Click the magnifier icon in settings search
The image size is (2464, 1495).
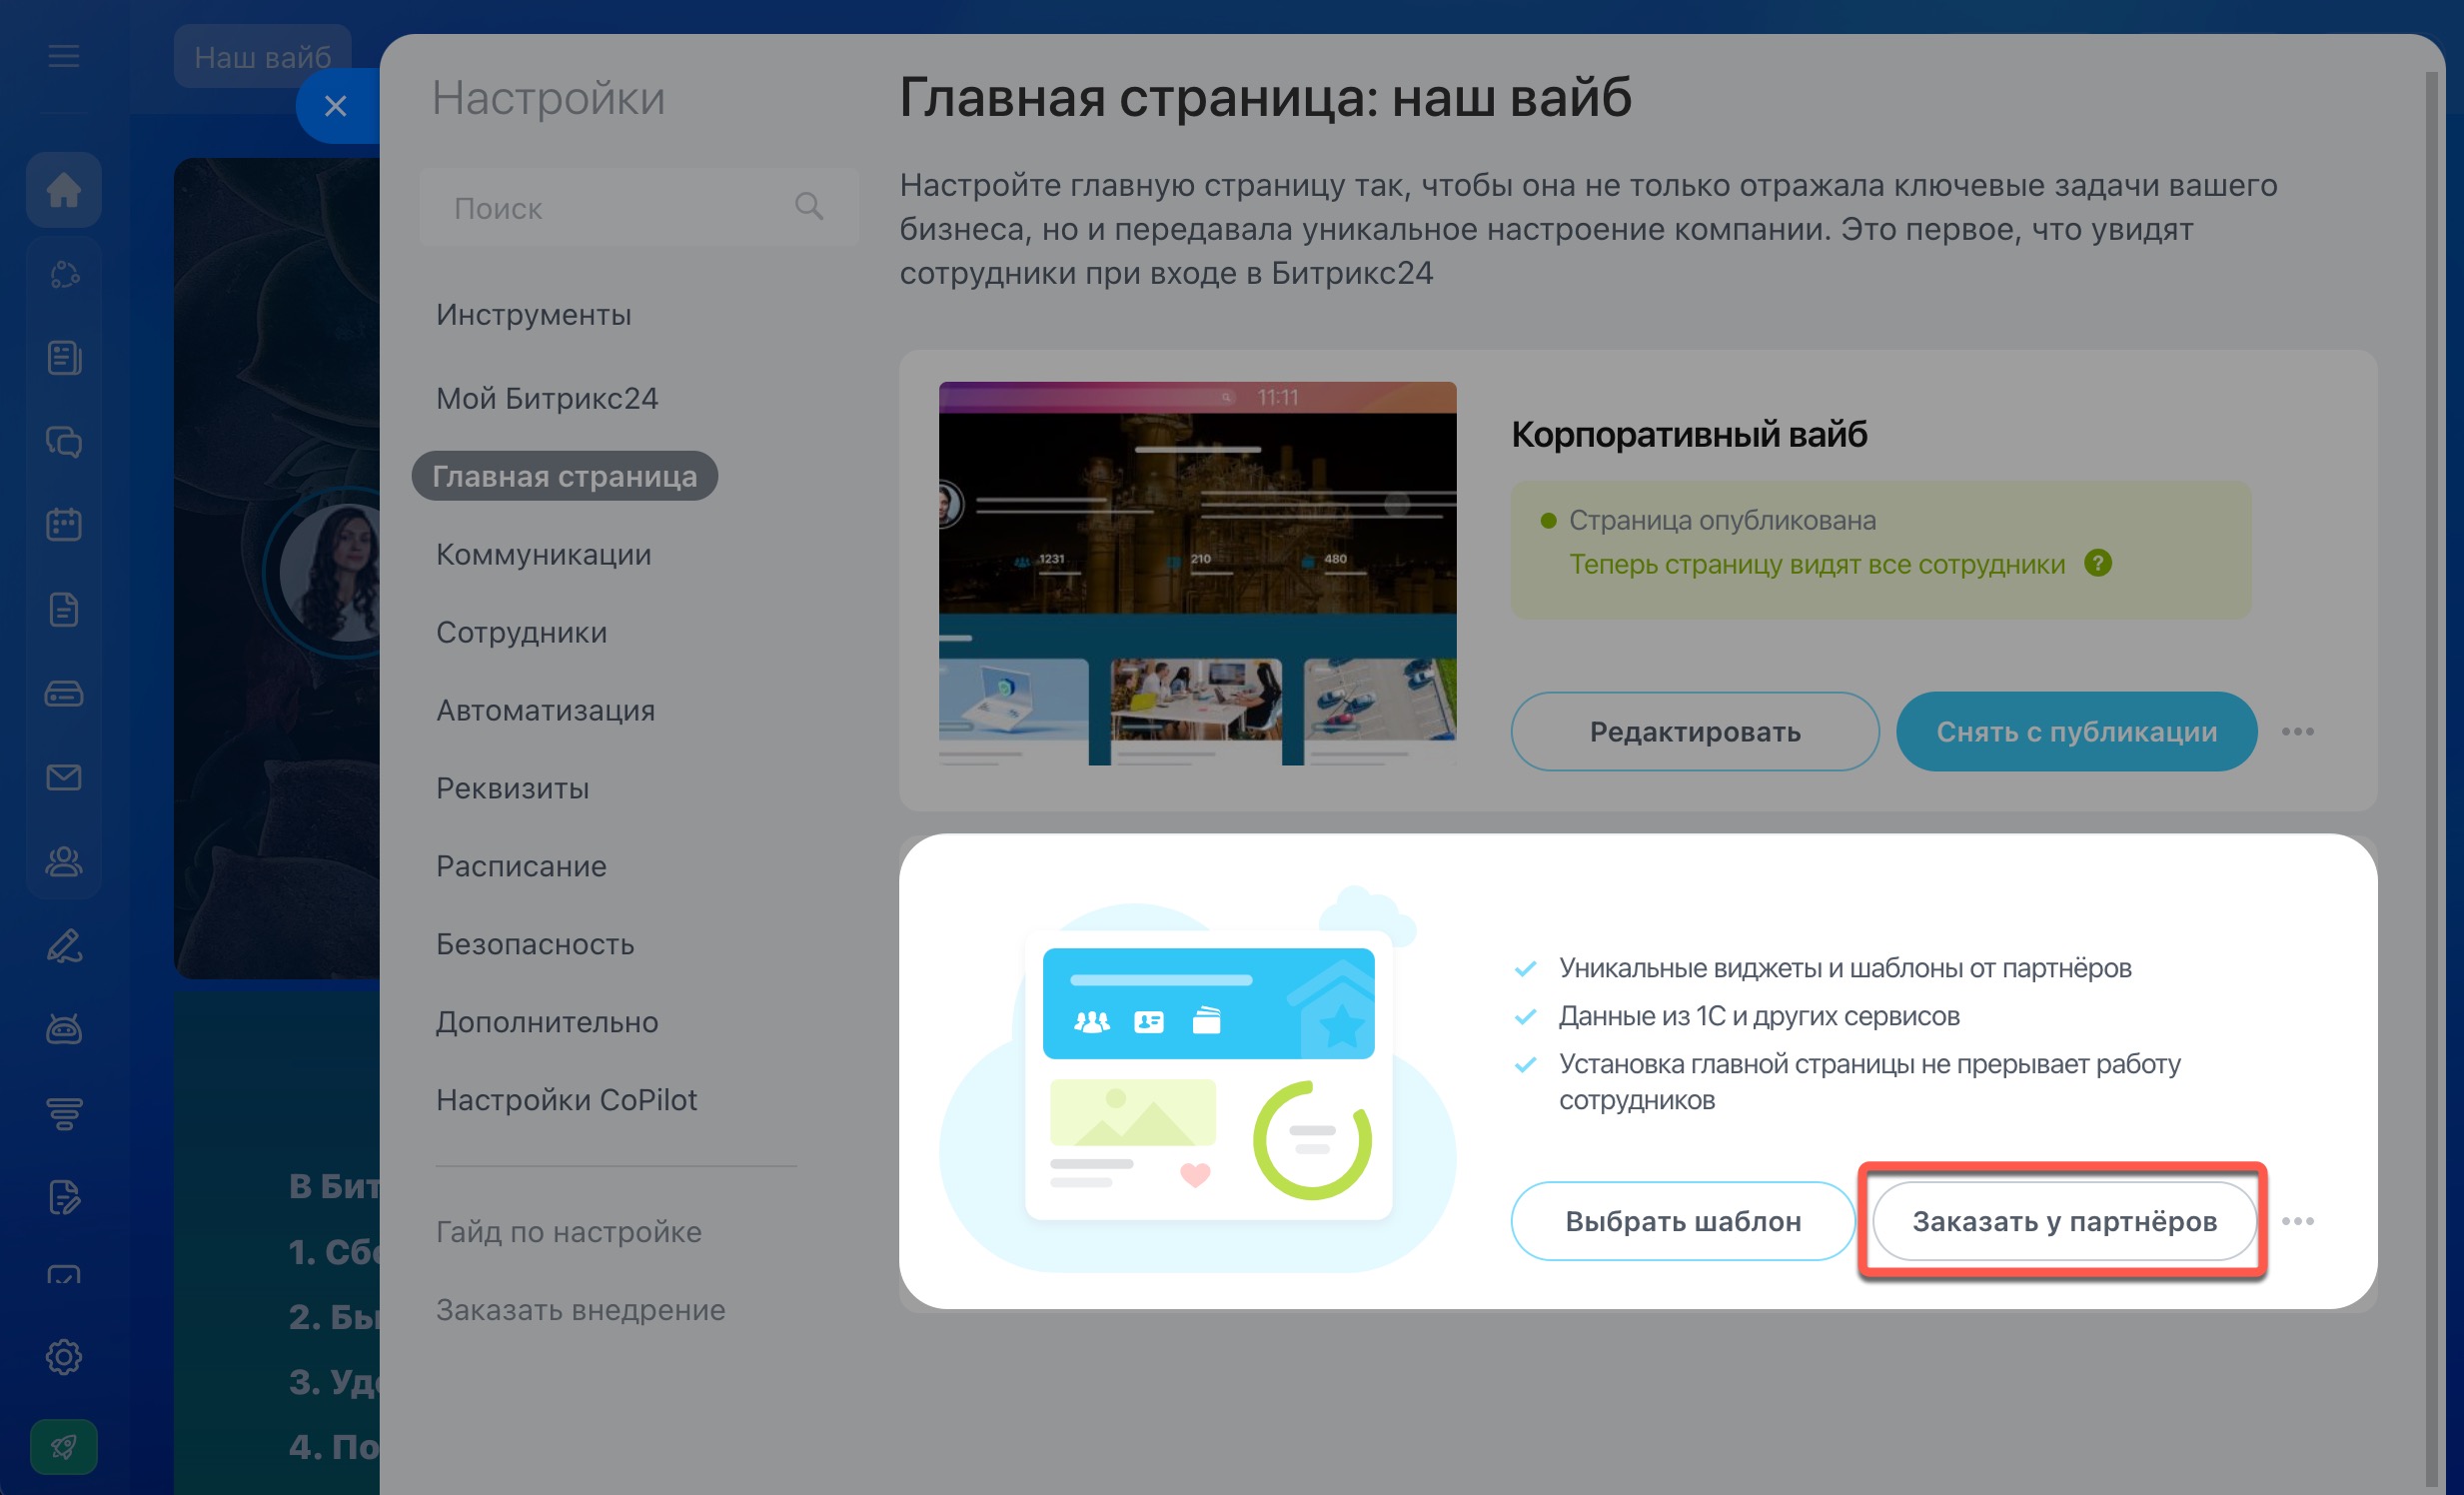(809, 207)
